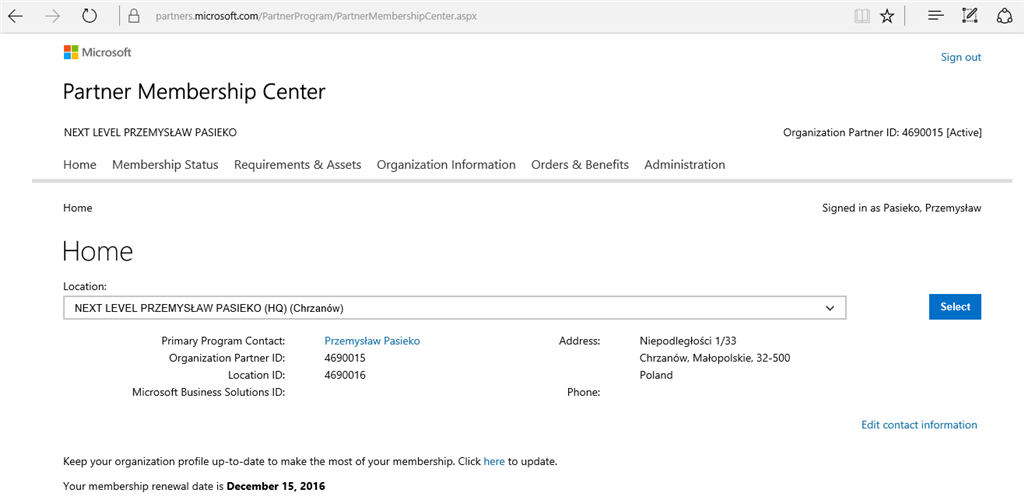Click the renewal date December 15, 2016
This screenshot has height=496, width=1024.
276,486
